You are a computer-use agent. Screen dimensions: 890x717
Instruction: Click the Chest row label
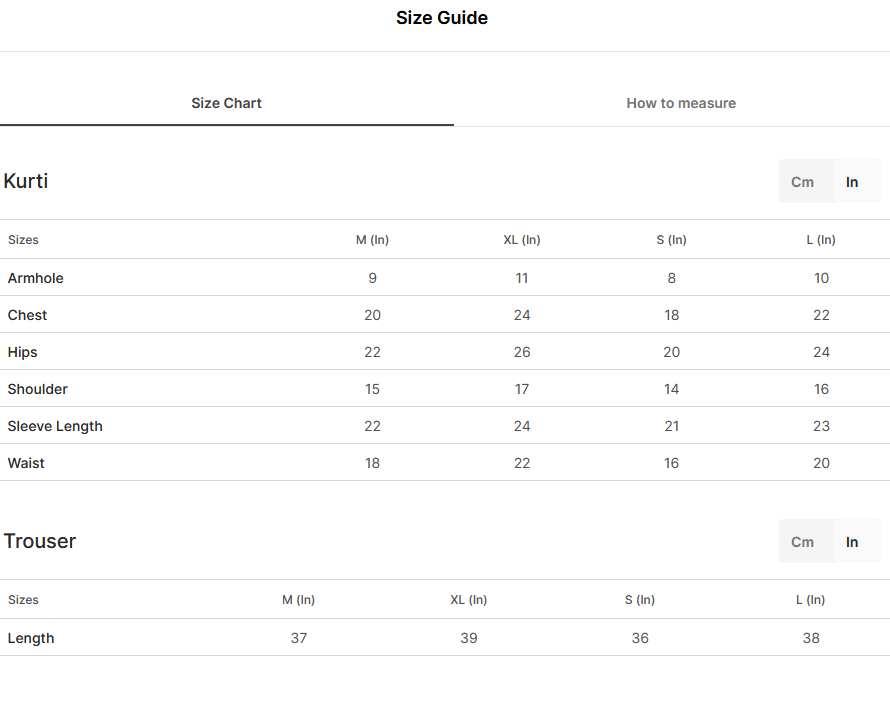click(x=27, y=315)
